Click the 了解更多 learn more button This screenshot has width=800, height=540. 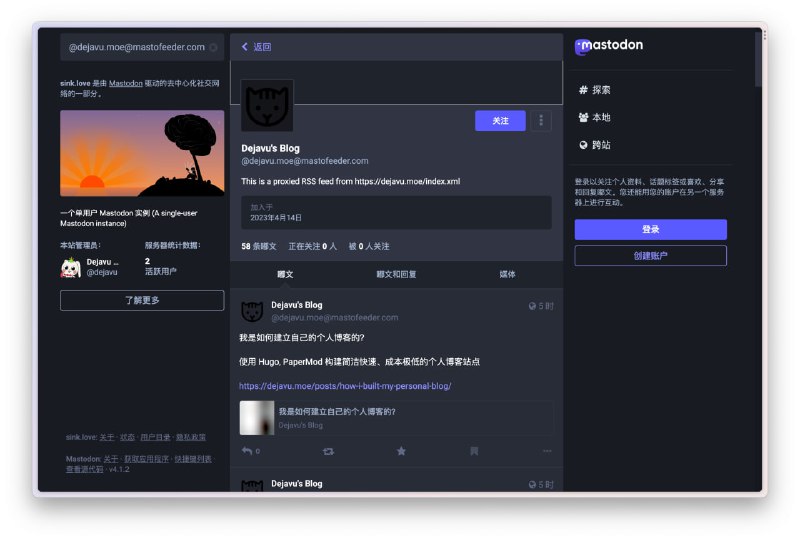[142, 300]
